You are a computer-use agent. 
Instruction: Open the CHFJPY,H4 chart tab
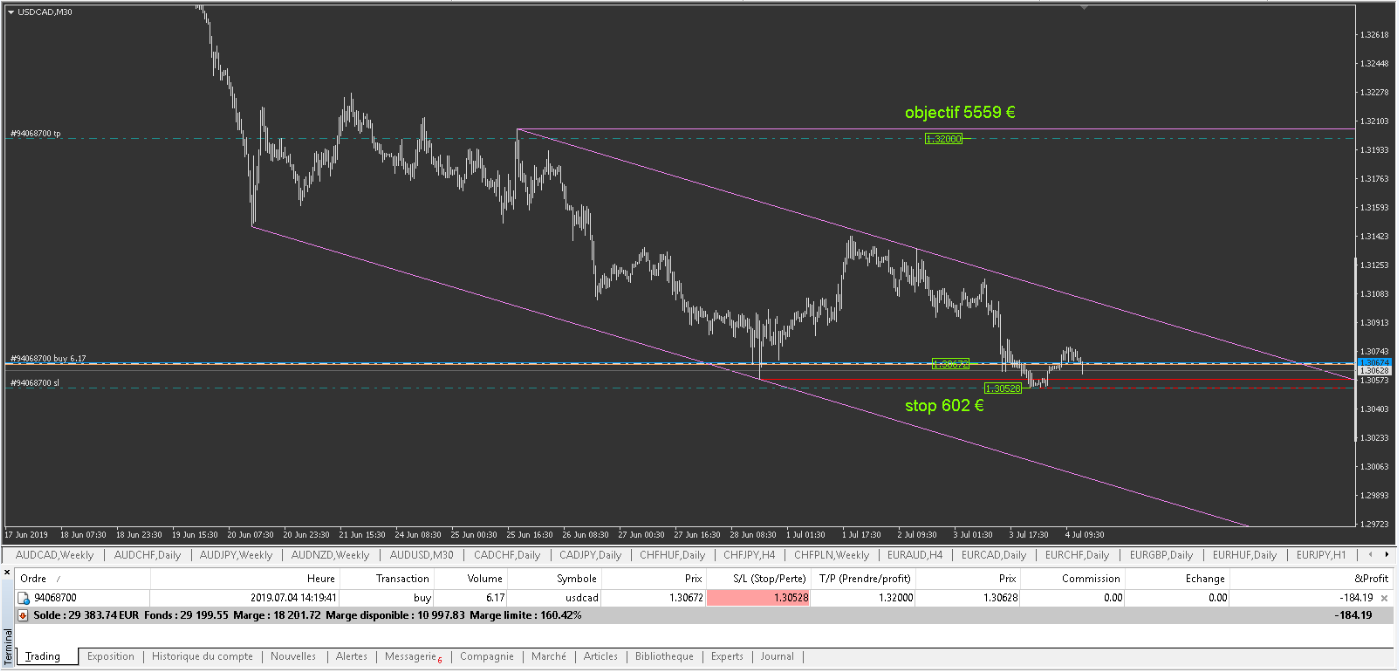point(747,554)
